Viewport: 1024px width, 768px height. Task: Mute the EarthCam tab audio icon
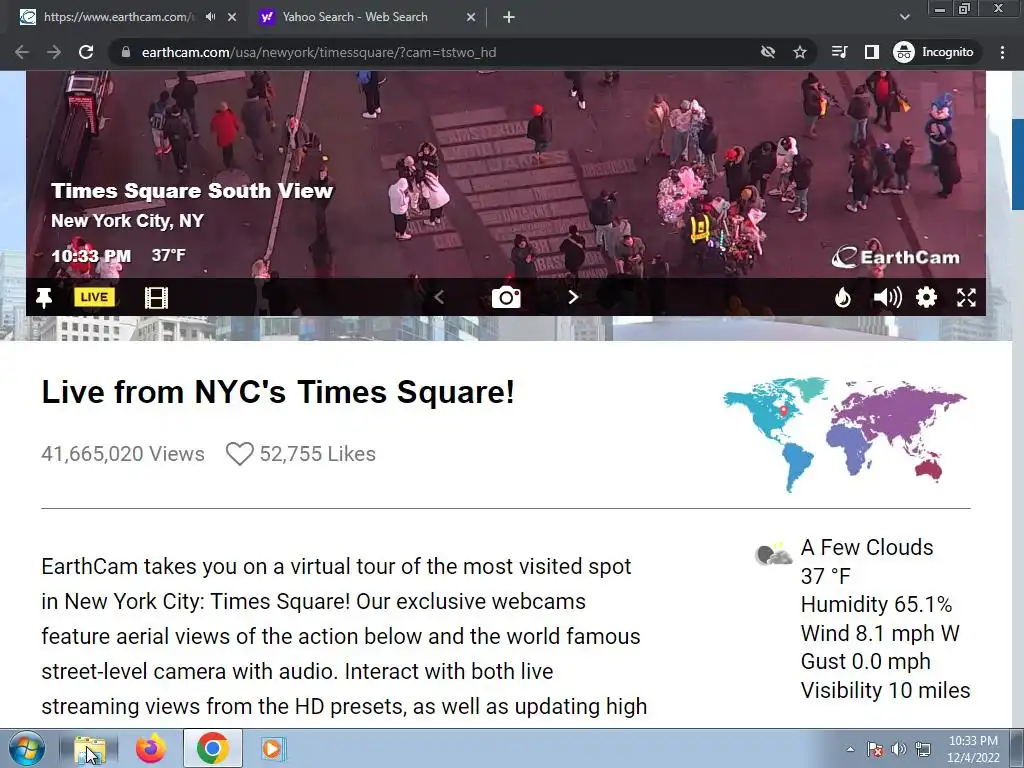(210, 17)
